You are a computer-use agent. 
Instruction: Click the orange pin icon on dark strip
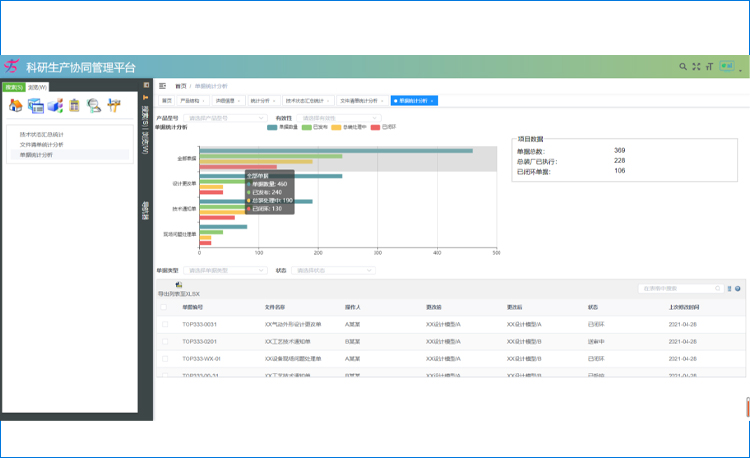[146, 97]
